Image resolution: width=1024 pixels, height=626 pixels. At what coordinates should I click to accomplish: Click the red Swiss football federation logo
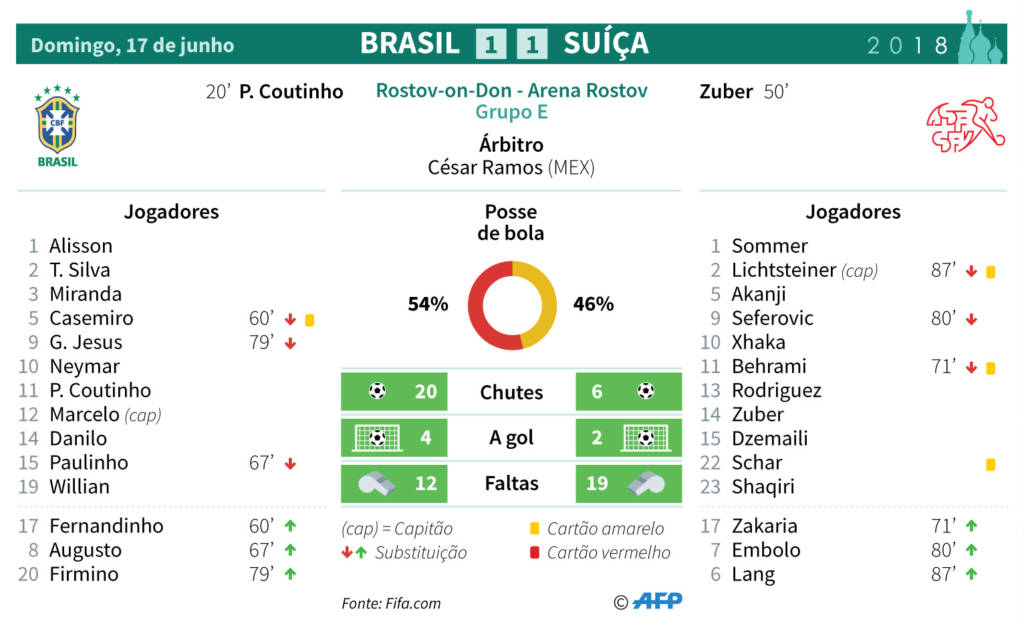tap(965, 125)
